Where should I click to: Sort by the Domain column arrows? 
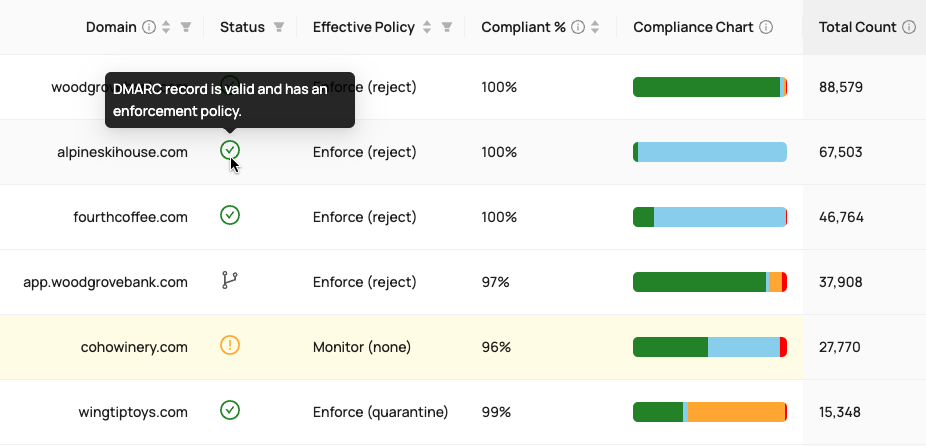tap(167, 27)
